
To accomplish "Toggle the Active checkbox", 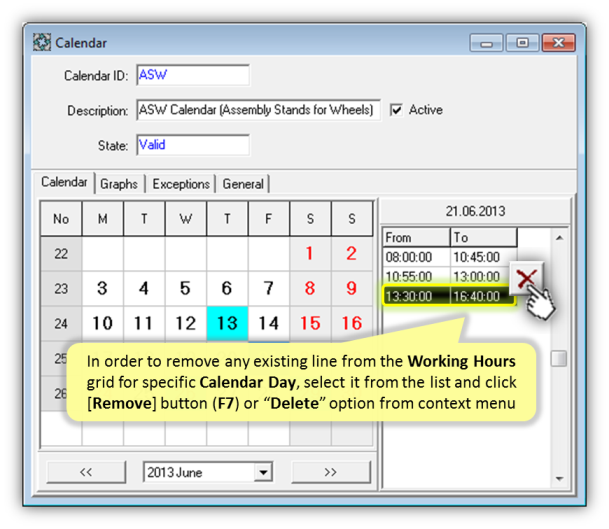I will (397, 110).
